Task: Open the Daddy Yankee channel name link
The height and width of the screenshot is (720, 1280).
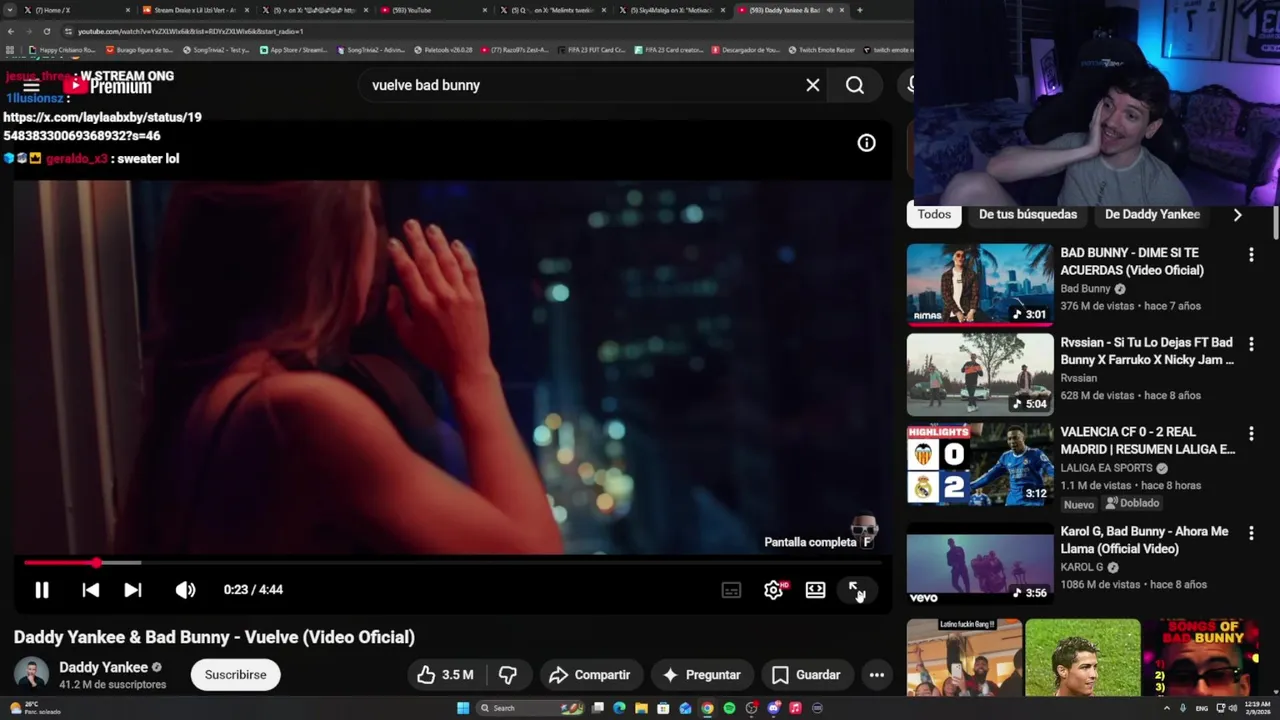Action: 103,667
